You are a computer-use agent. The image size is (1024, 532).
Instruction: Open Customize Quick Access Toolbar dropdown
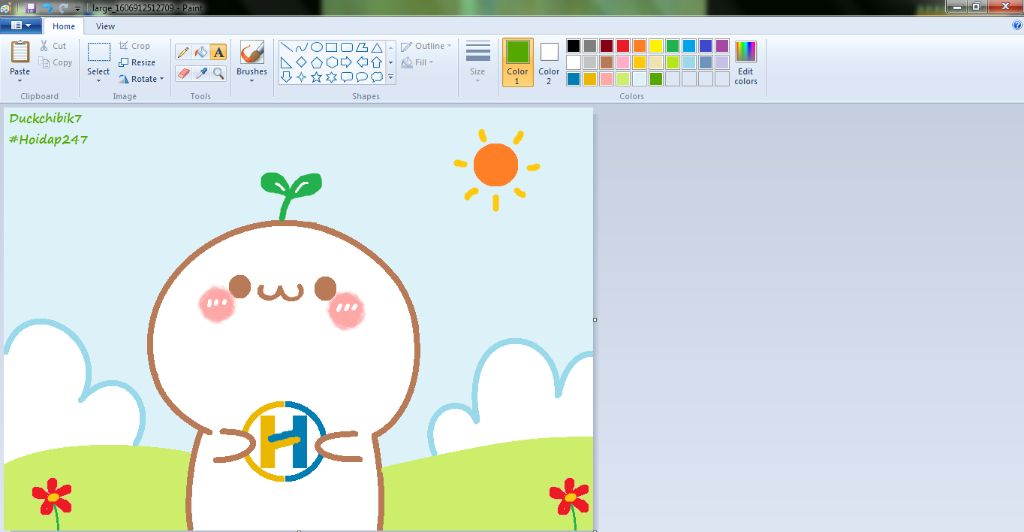click(x=77, y=8)
